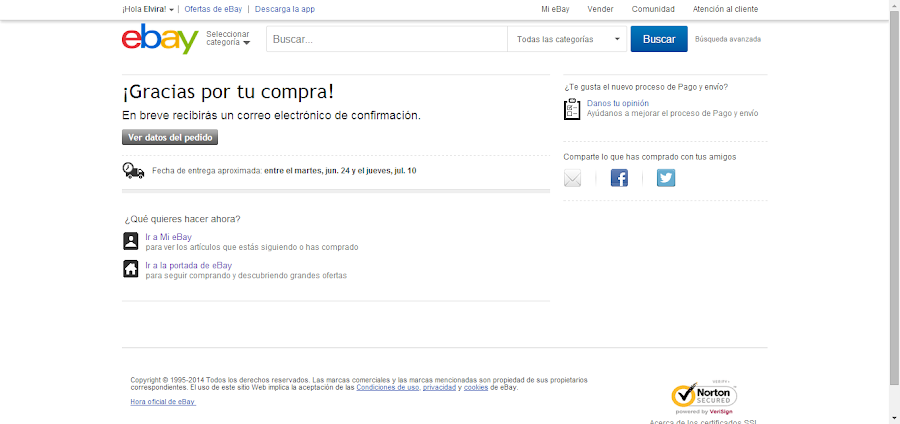
Task: Click Comparte lo que has comprado text
Action: [650, 157]
